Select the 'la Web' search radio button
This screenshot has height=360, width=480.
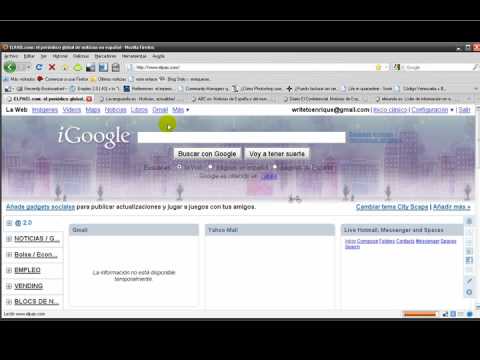tap(179, 166)
